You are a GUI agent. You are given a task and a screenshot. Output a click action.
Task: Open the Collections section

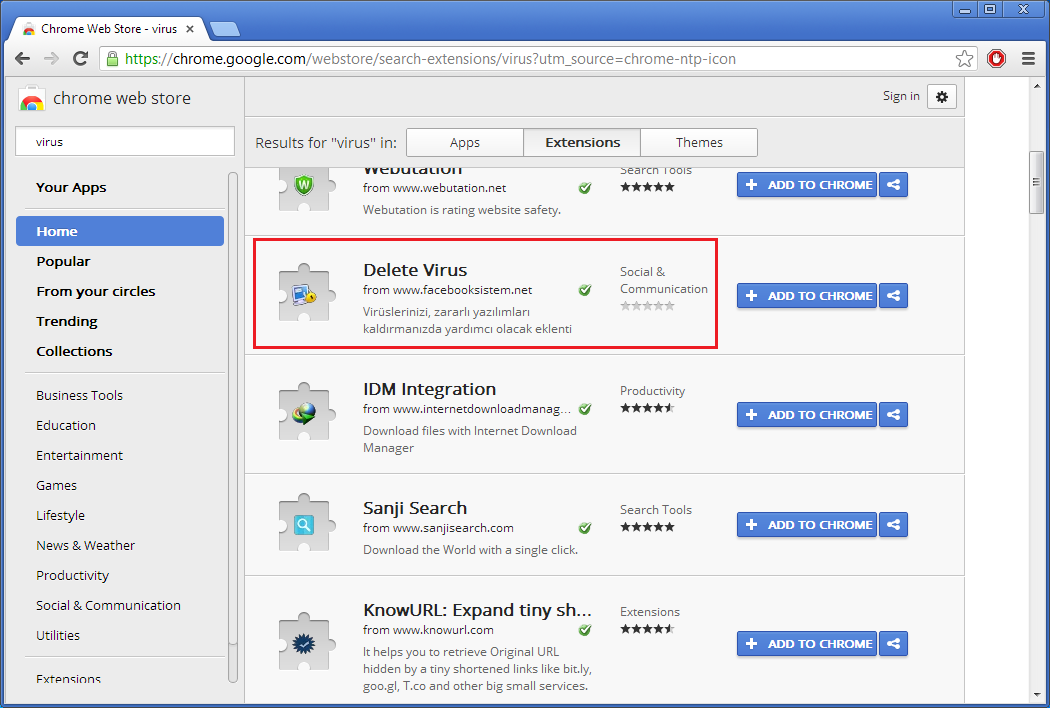74,351
